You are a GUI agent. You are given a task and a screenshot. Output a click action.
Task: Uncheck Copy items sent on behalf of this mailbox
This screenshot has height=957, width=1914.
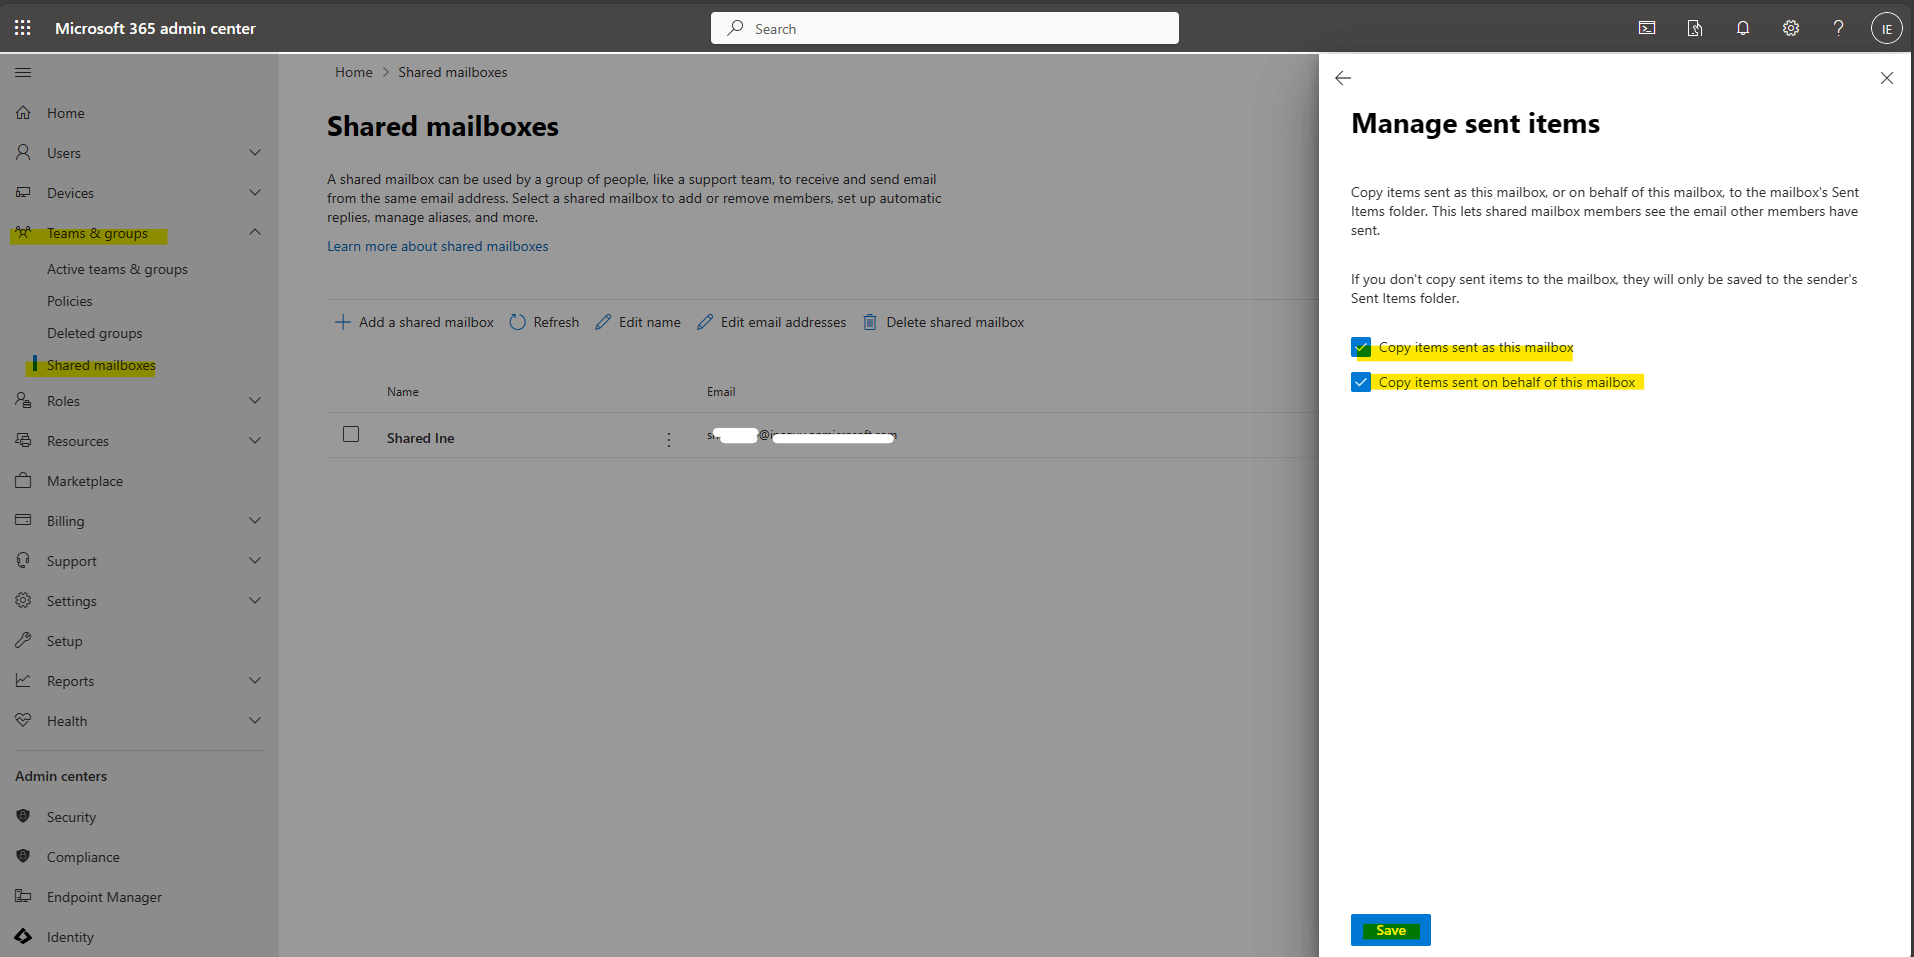1361,381
